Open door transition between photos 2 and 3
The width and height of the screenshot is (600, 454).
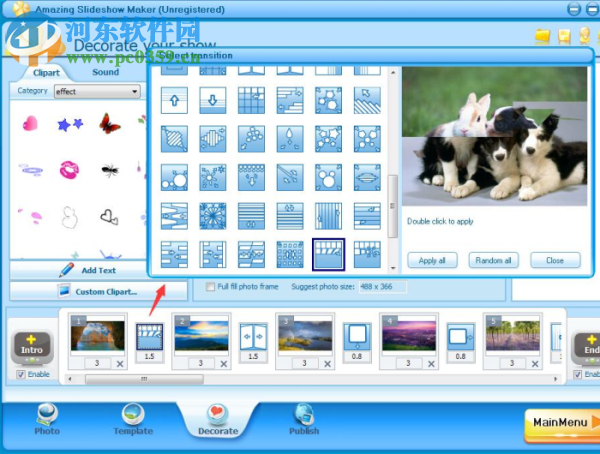click(253, 337)
